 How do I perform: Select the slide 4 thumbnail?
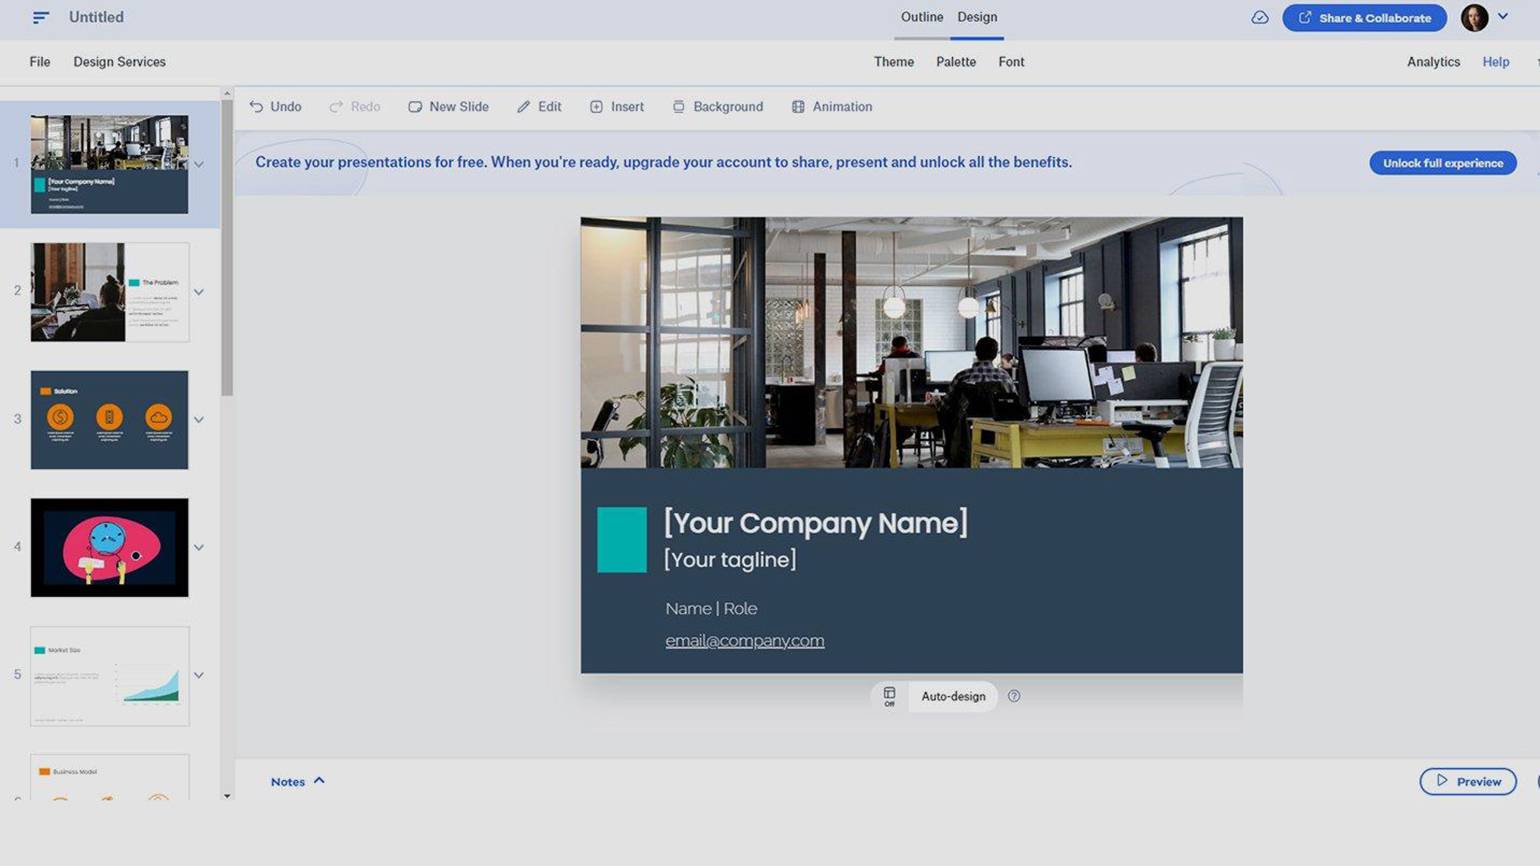click(109, 548)
